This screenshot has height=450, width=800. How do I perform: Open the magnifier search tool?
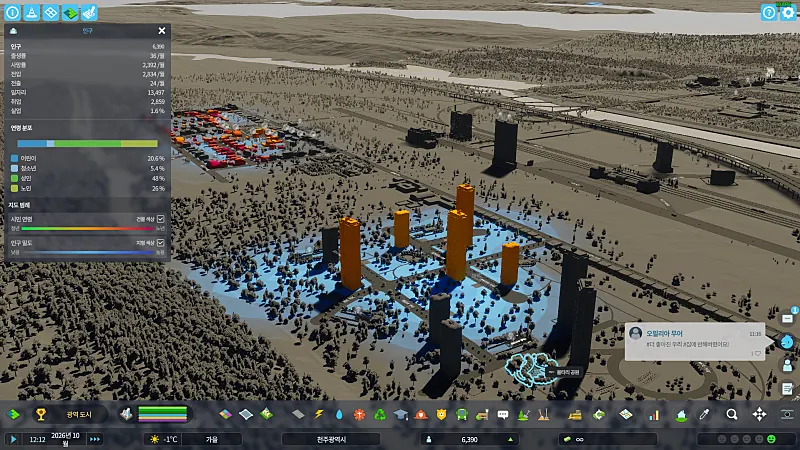pos(732,414)
